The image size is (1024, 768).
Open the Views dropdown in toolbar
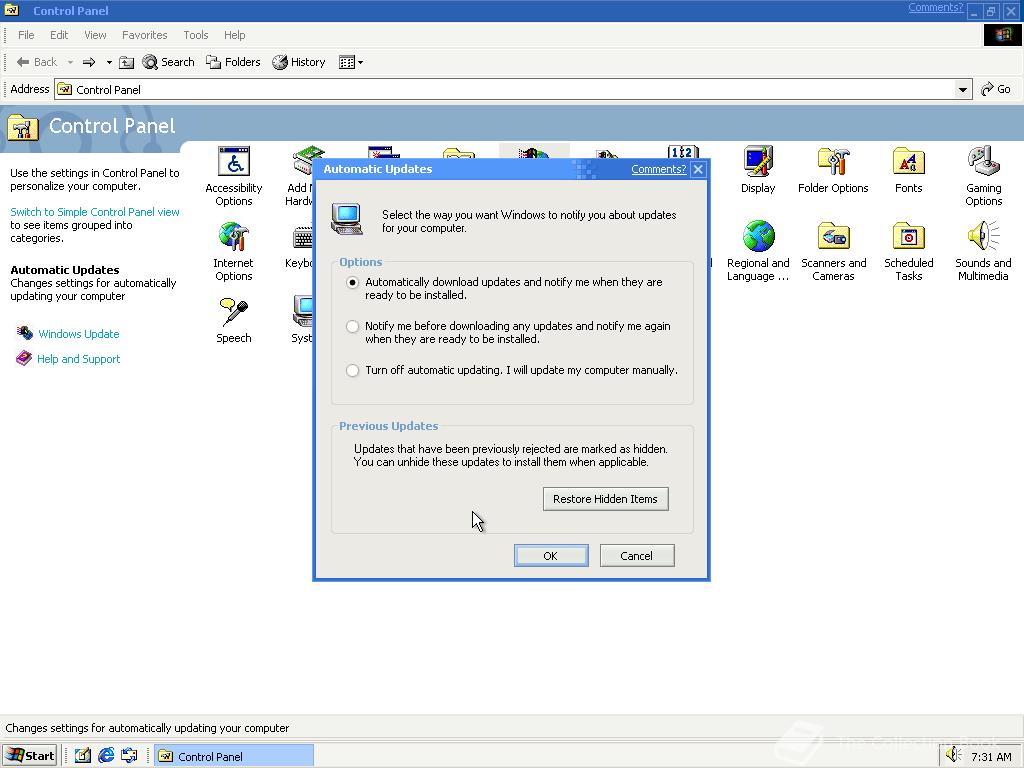[351, 62]
